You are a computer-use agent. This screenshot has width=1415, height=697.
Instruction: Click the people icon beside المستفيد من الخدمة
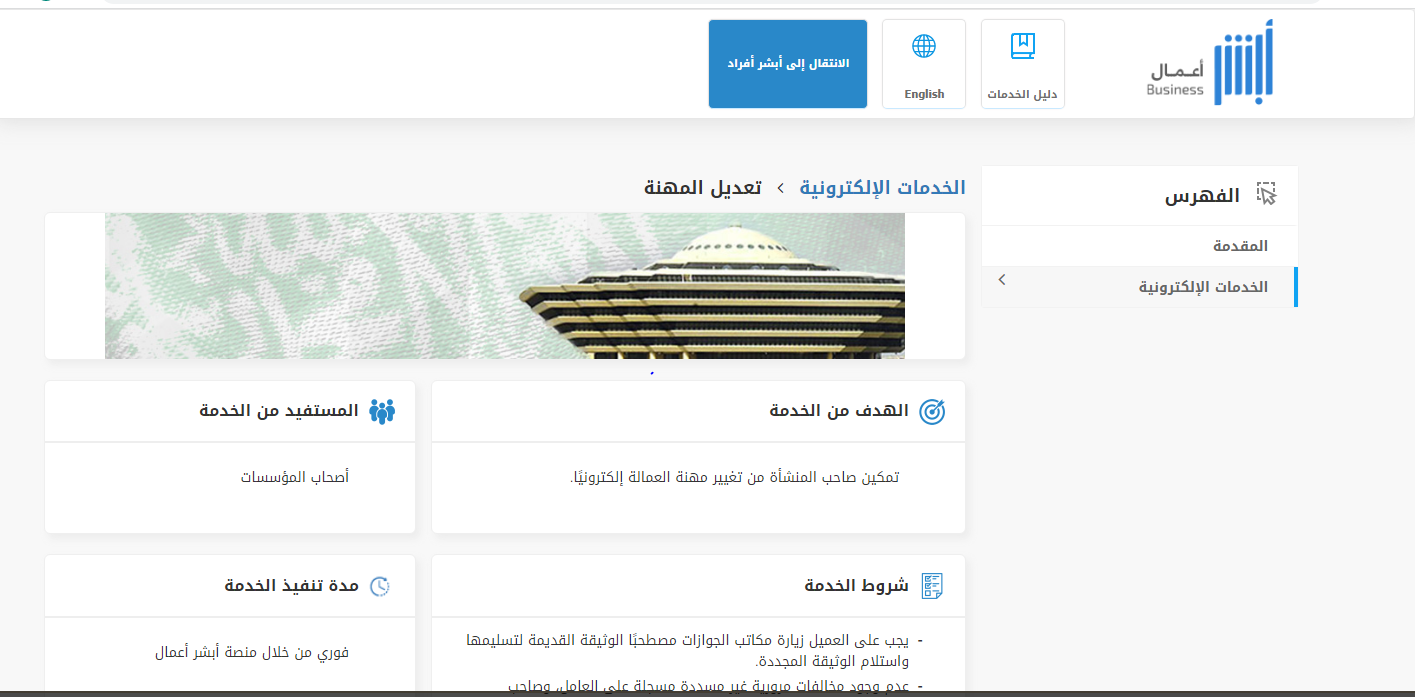(x=382, y=412)
